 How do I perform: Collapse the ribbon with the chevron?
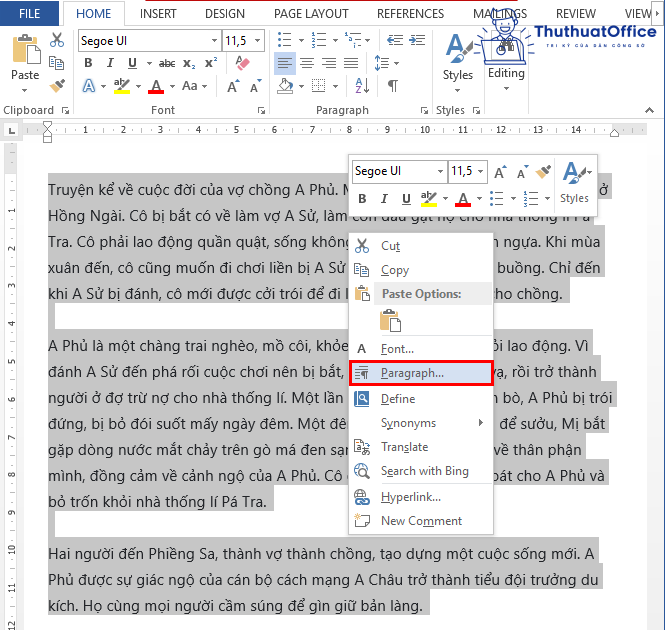coord(649,110)
